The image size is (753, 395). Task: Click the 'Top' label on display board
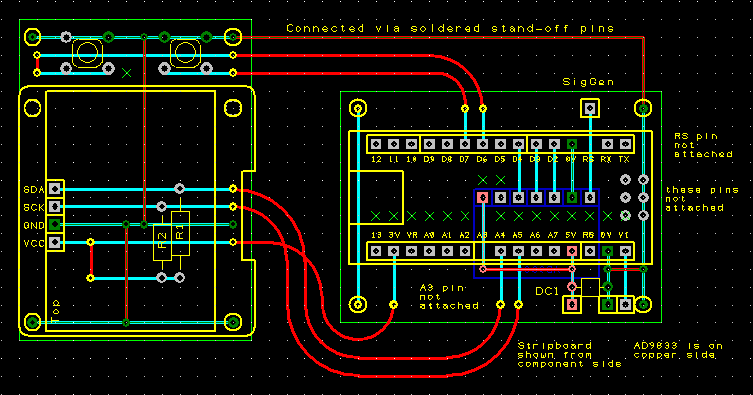(x=56, y=311)
